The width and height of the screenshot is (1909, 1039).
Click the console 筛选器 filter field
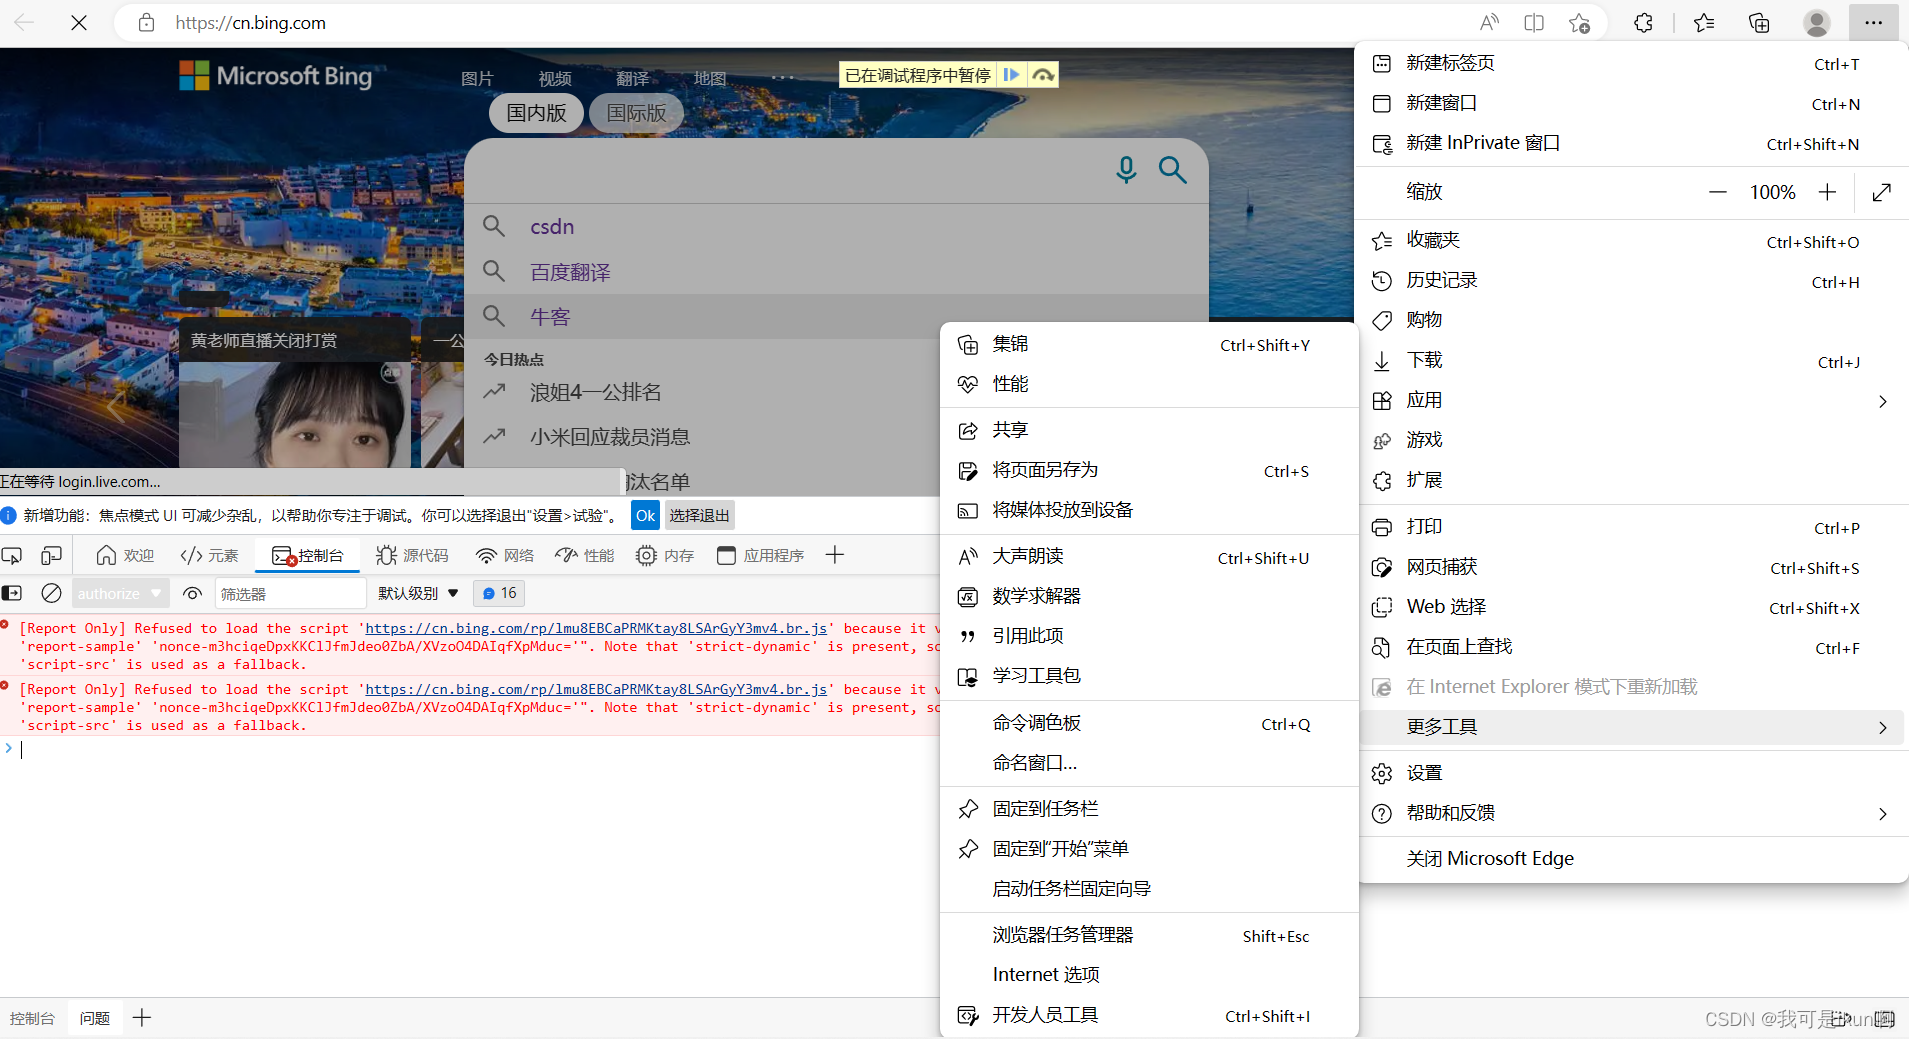coord(289,593)
